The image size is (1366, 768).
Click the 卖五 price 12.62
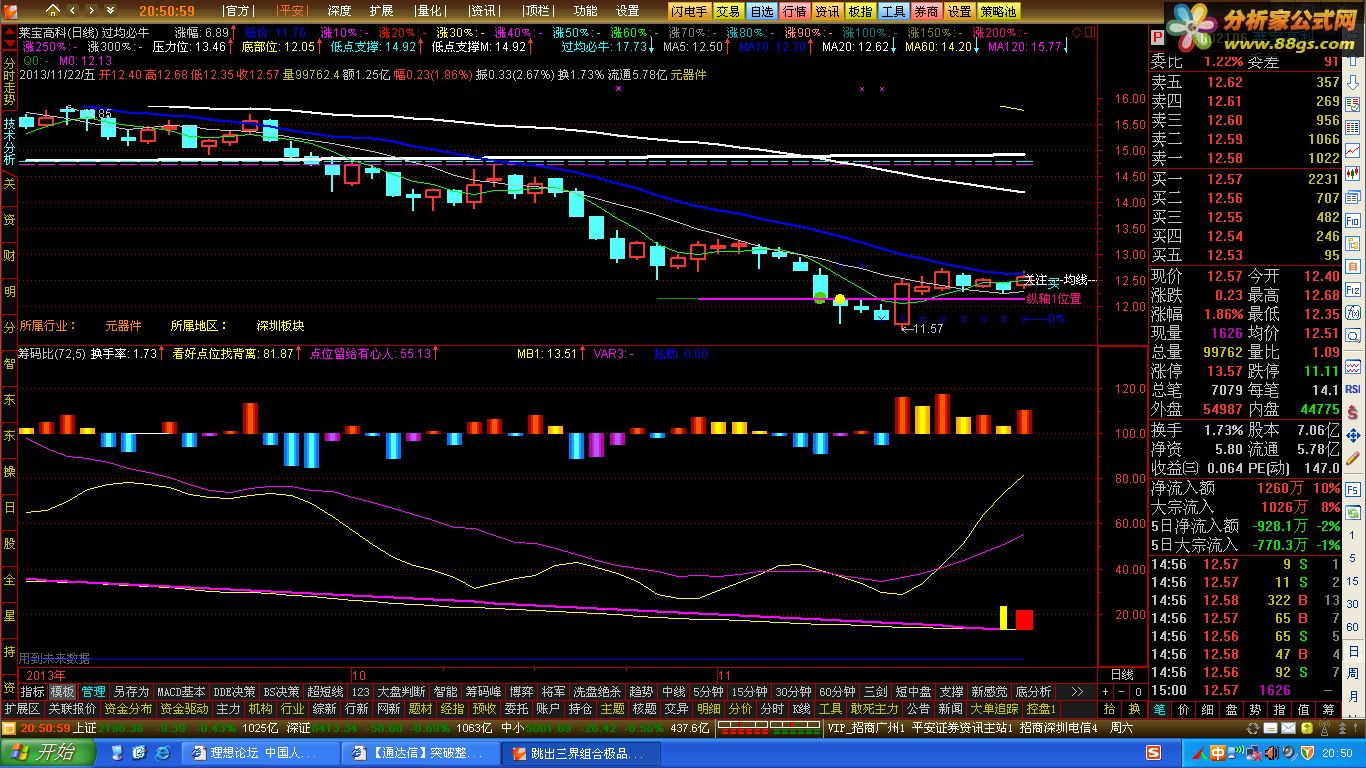point(1224,82)
